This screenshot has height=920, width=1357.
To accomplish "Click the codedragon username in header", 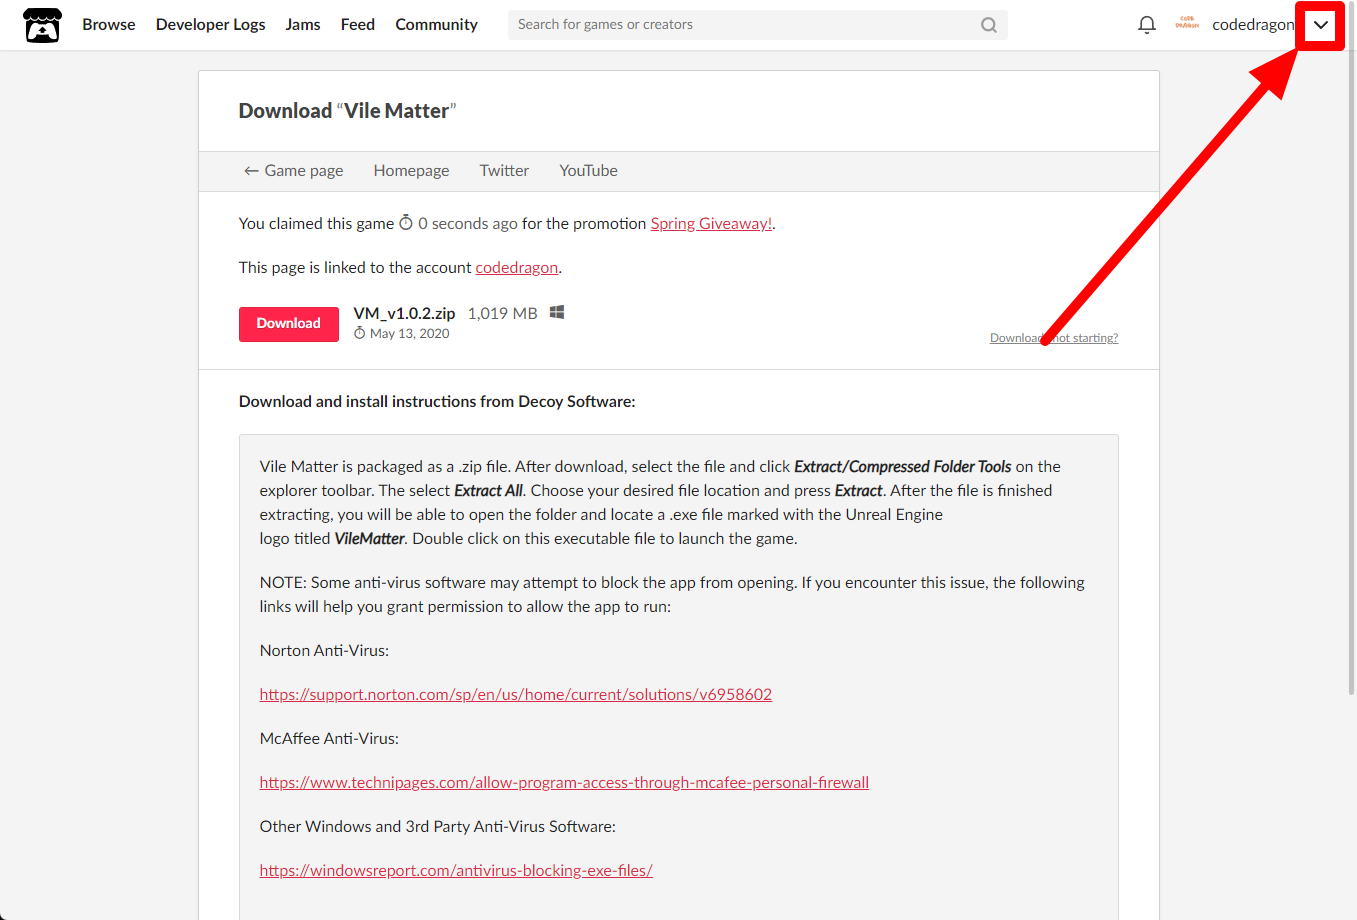I will [1253, 25].
